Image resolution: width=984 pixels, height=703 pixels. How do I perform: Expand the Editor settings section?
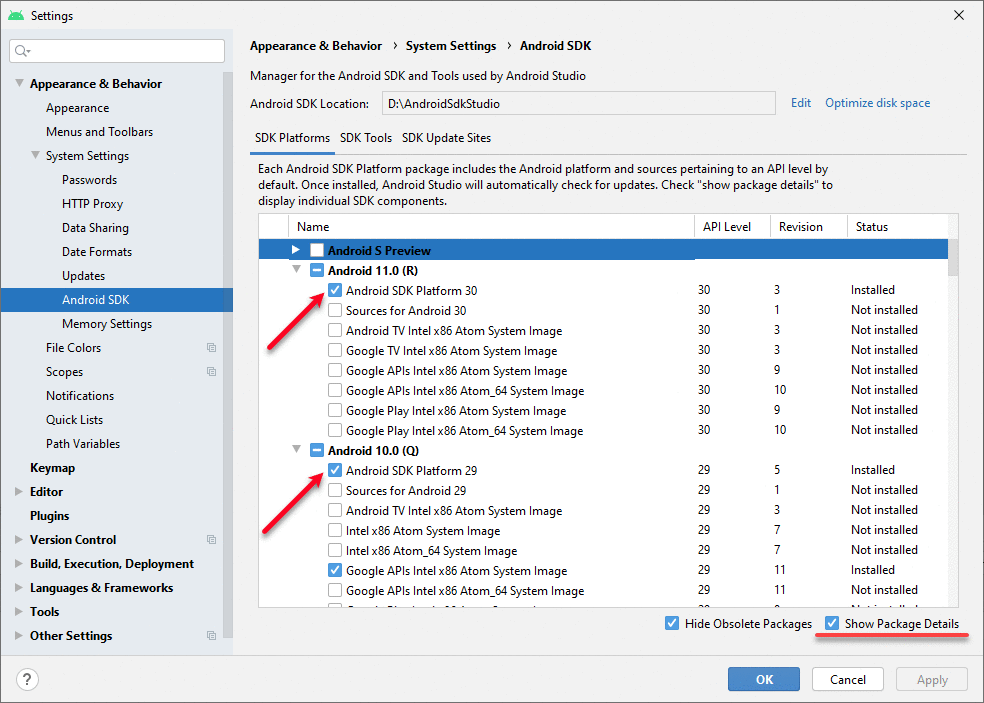point(19,491)
